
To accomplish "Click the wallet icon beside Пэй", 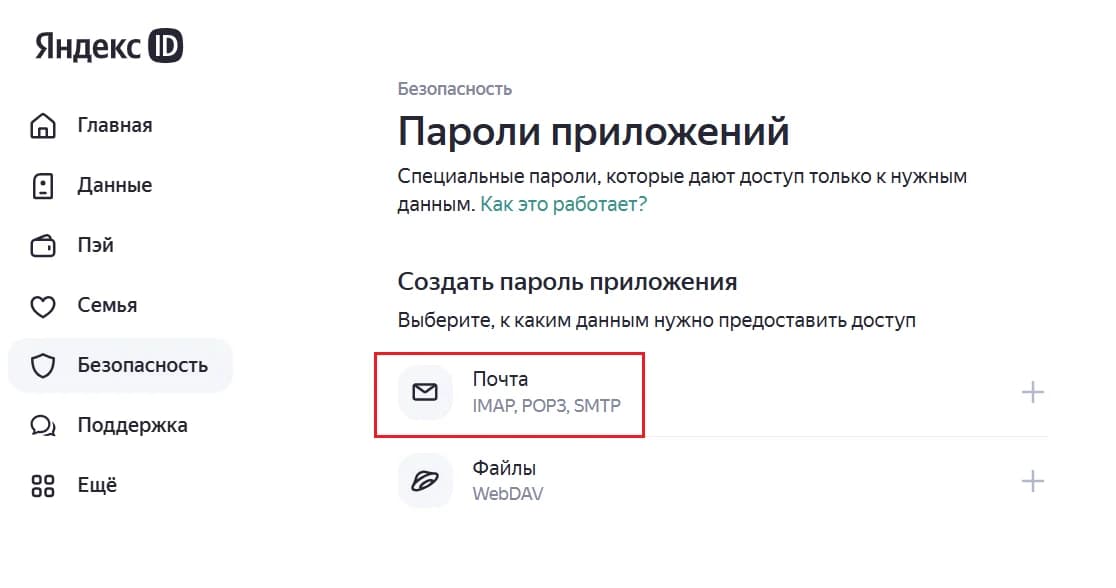I will click(x=43, y=246).
